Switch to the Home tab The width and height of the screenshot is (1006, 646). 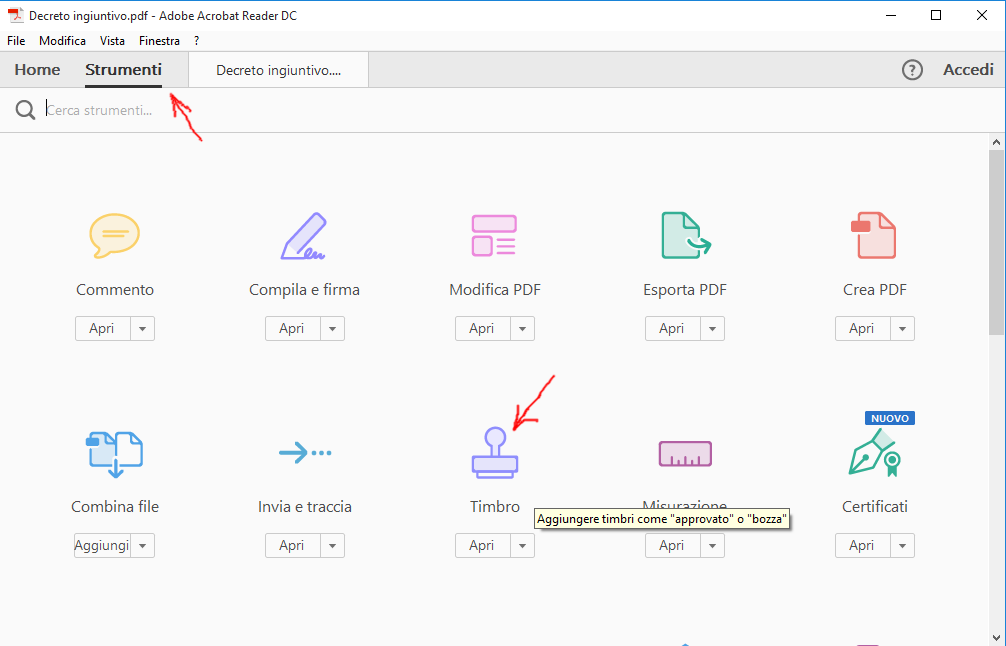coord(37,70)
